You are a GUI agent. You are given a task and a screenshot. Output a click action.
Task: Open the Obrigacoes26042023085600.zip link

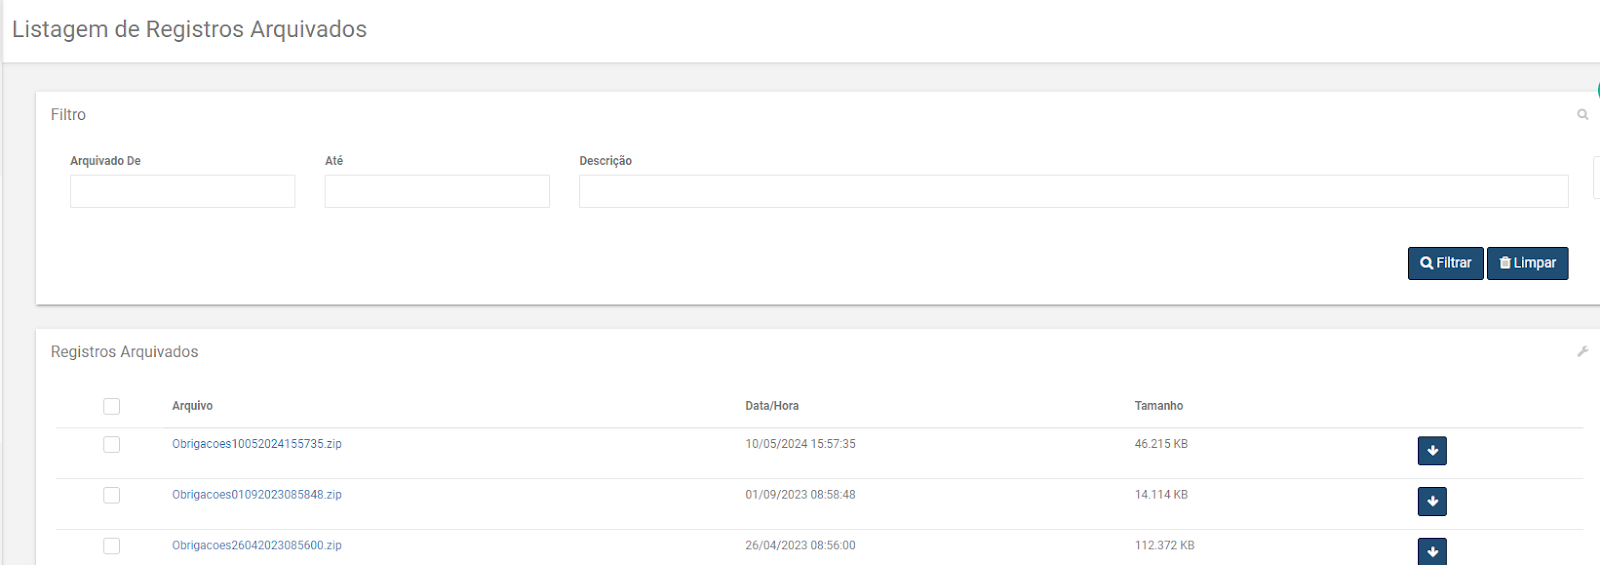257,546
